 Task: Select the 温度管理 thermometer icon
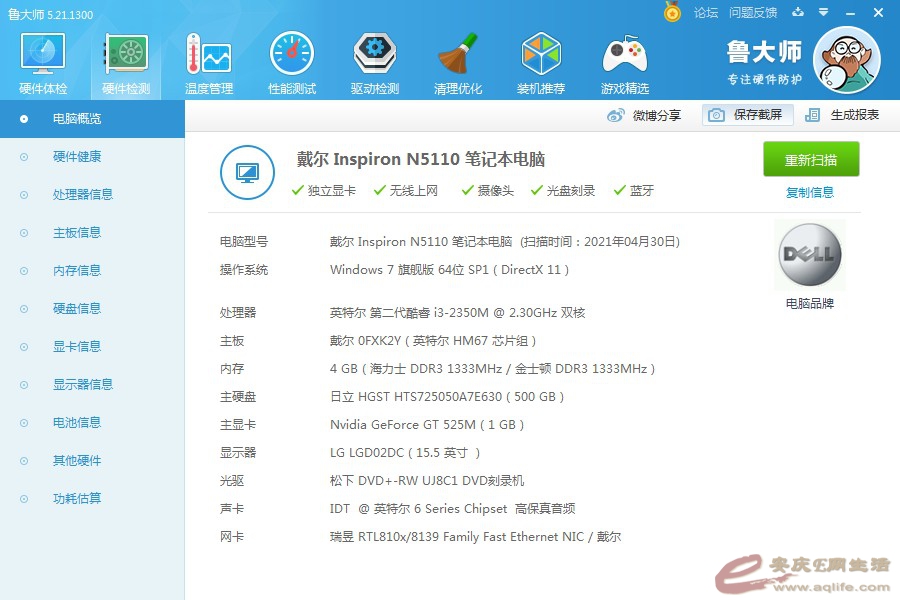point(208,55)
